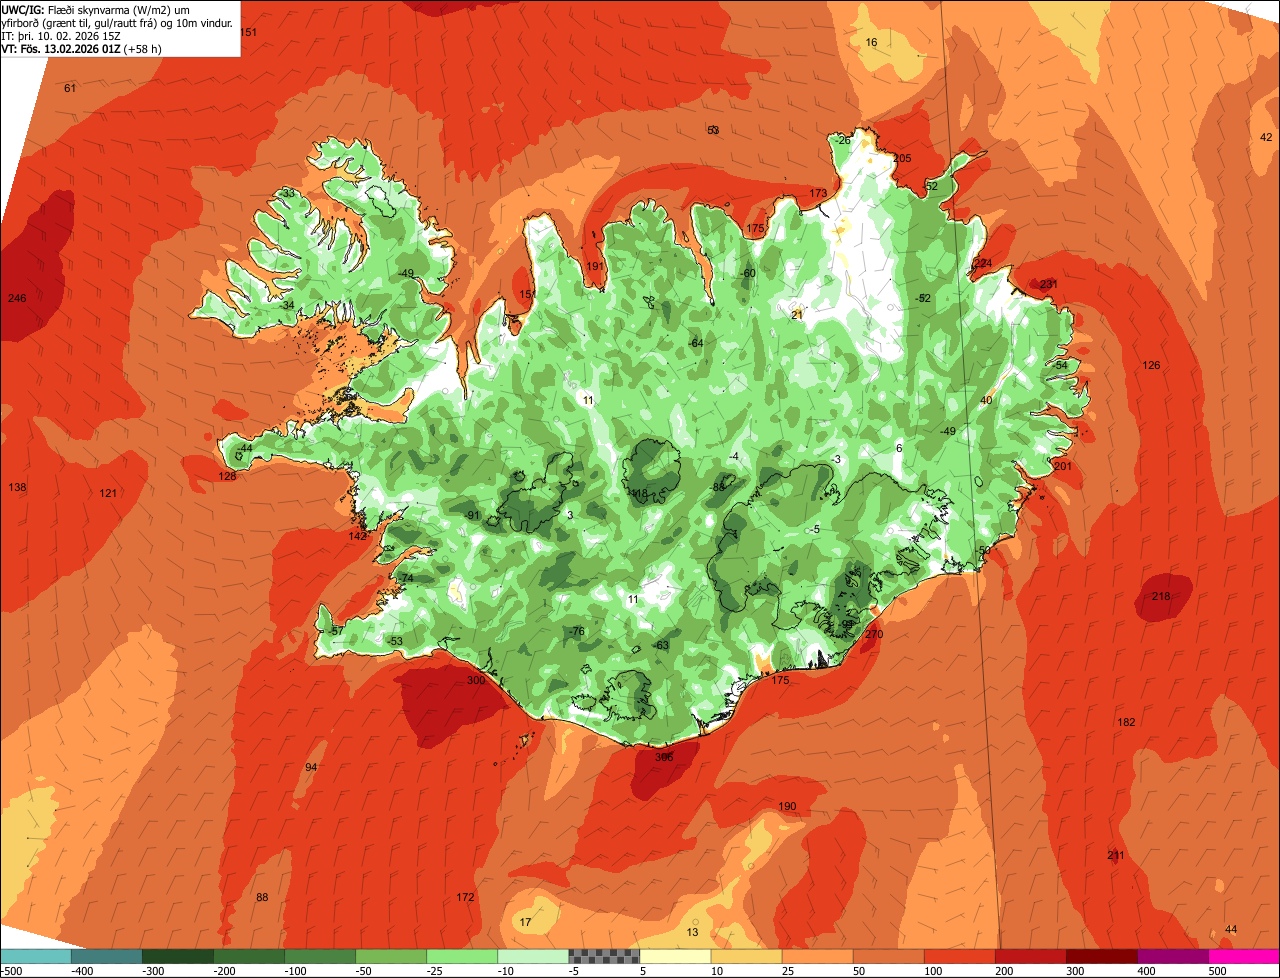Click the teal legend swatch between -500 and -400
1280x978 pixels.
36,956
